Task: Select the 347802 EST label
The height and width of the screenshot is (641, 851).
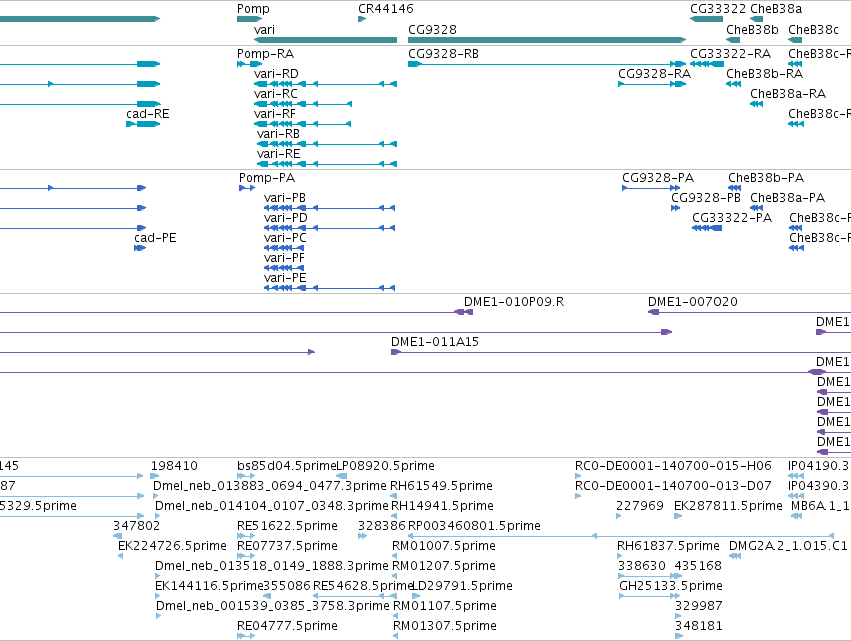Action: [136, 526]
